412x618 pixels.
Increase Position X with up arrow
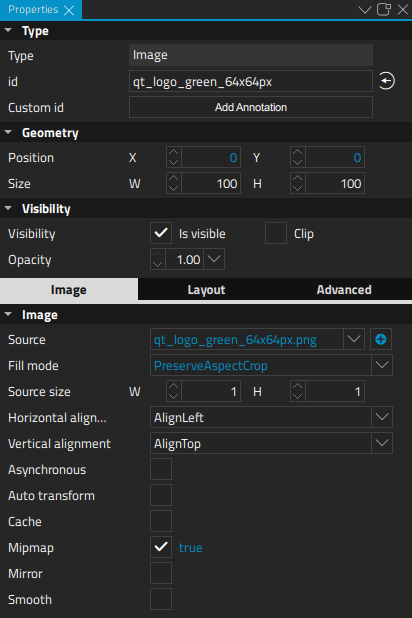(x=173, y=153)
